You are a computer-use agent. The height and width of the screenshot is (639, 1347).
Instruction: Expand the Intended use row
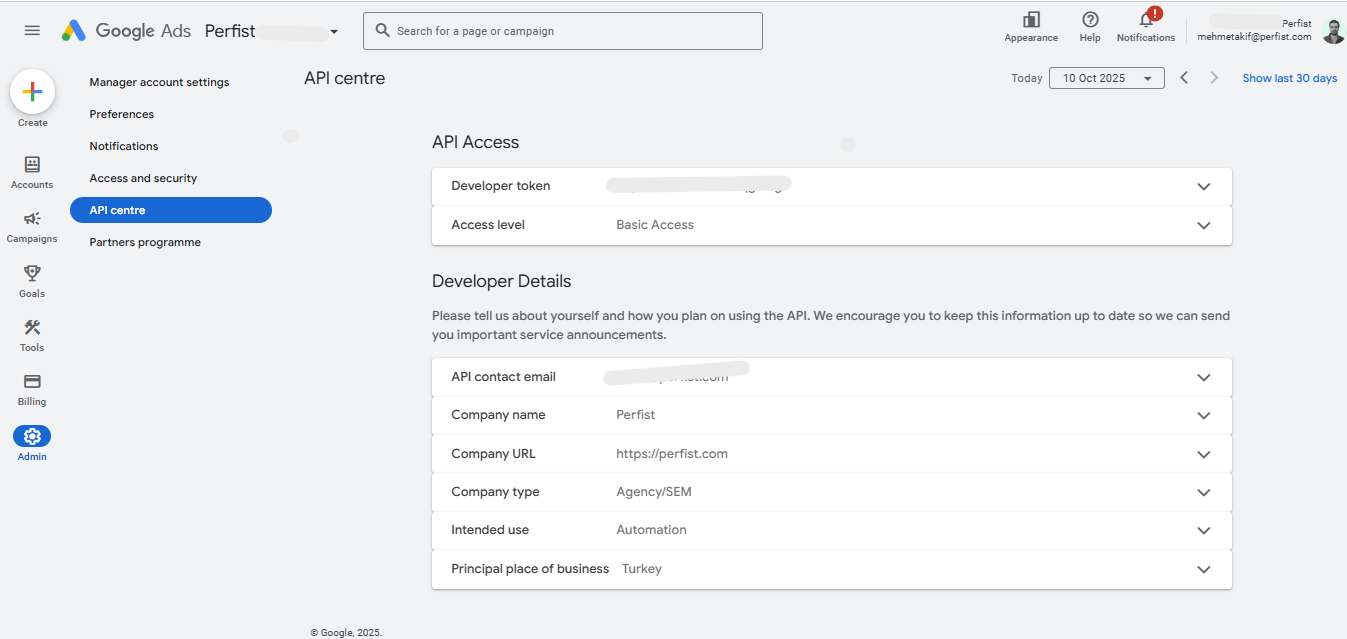tap(1203, 531)
